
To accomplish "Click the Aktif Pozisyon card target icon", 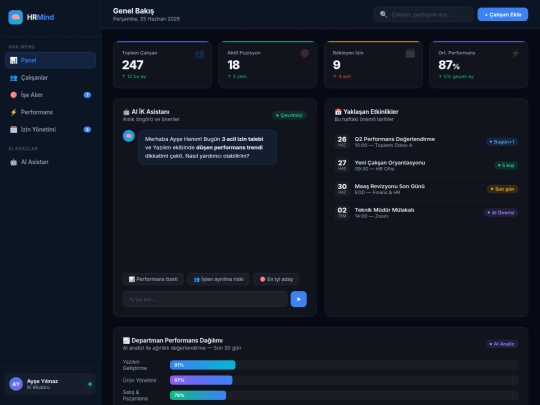I will coord(305,53).
